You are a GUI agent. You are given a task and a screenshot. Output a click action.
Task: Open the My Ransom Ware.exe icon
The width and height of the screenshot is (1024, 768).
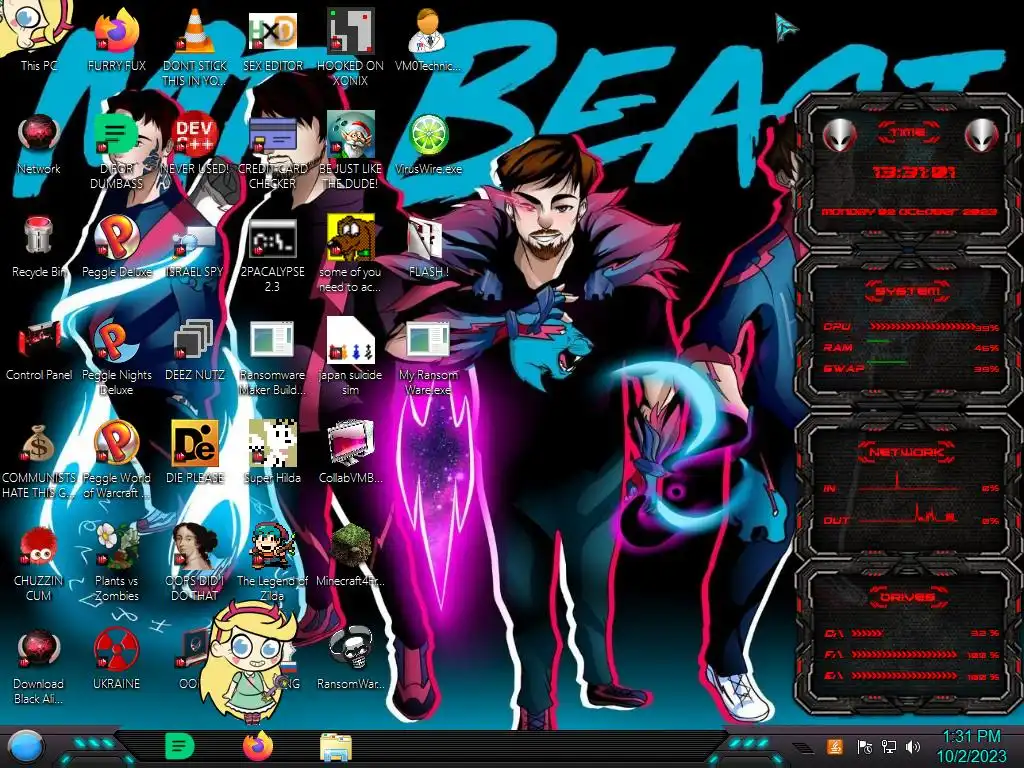[x=428, y=358]
